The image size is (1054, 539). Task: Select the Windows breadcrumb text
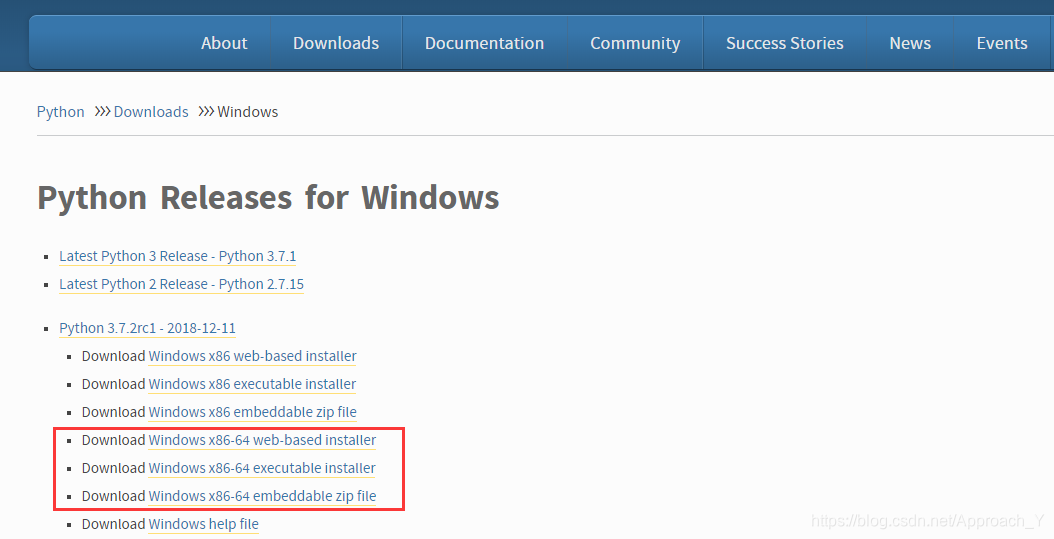click(247, 112)
